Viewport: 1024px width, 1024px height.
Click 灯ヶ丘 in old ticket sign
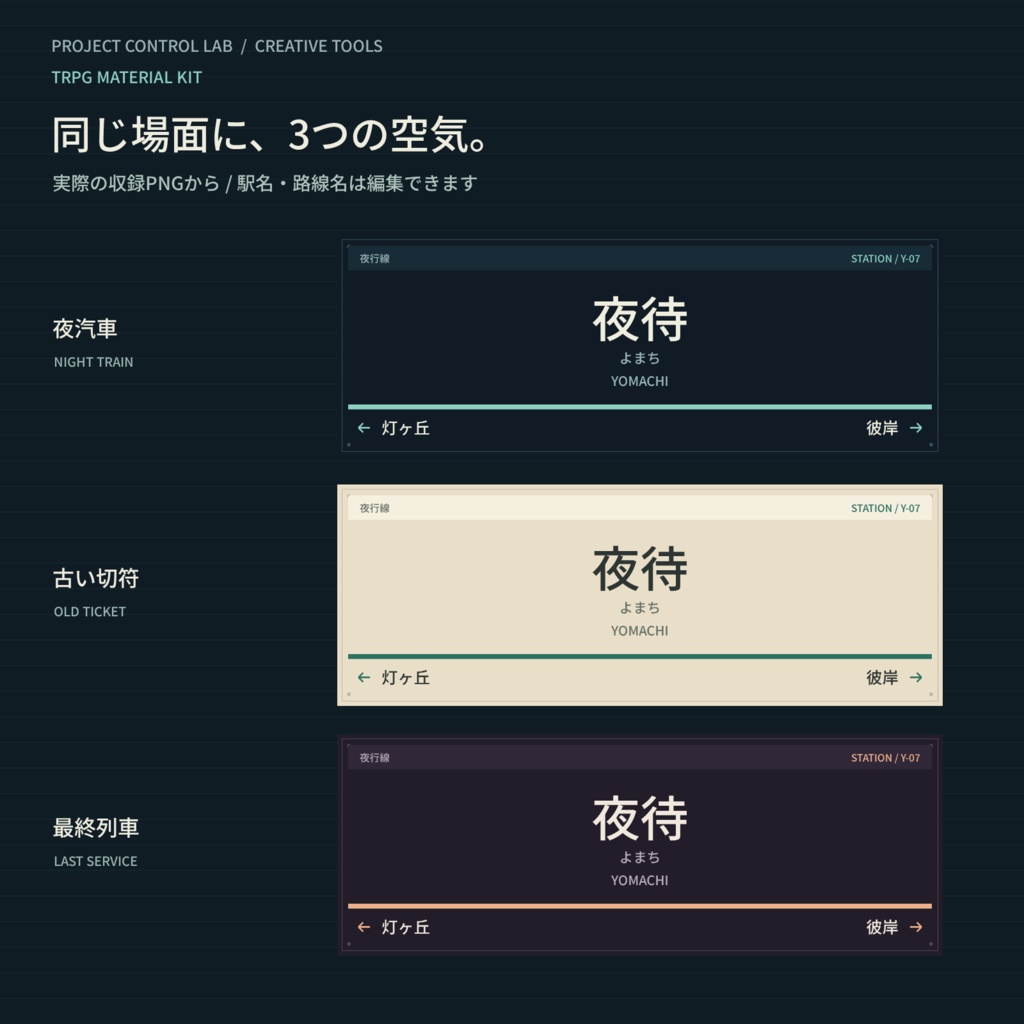coord(406,677)
